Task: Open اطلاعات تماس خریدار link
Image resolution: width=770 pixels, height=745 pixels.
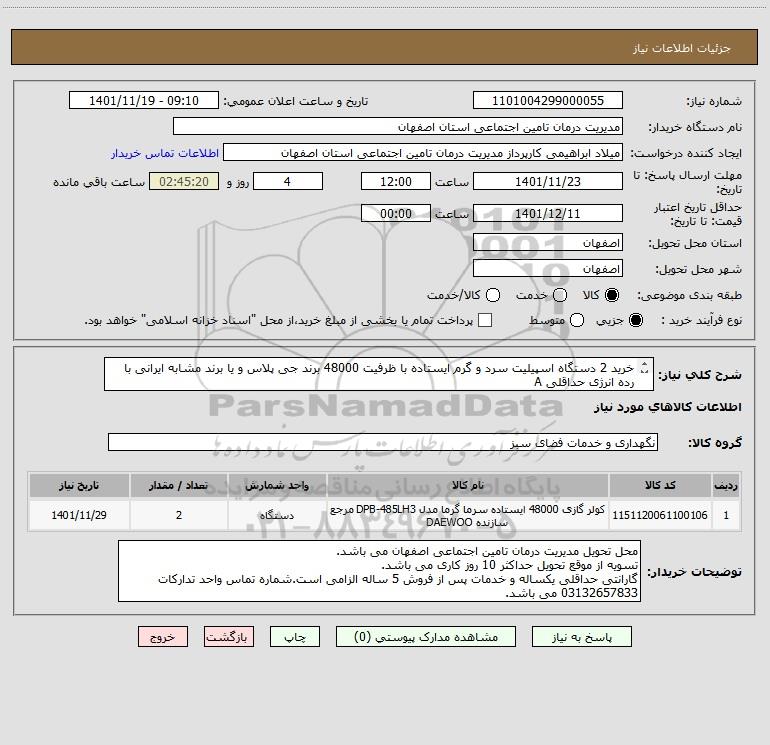Action: tap(165, 153)
